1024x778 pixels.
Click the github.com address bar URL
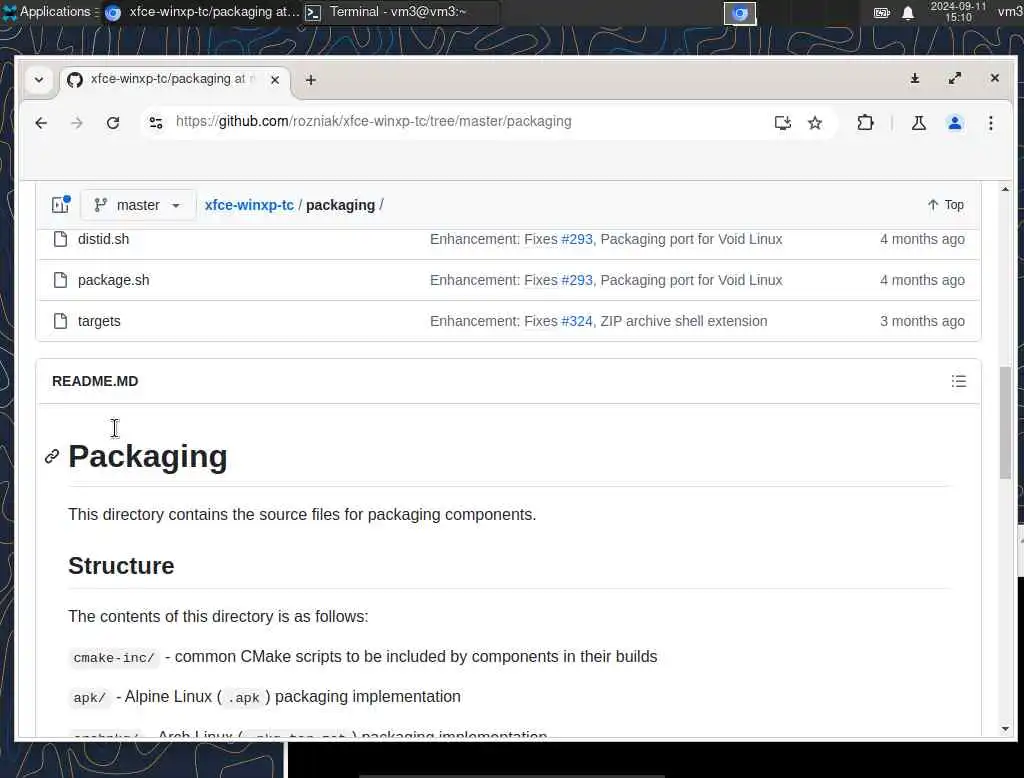coord(374,122)
